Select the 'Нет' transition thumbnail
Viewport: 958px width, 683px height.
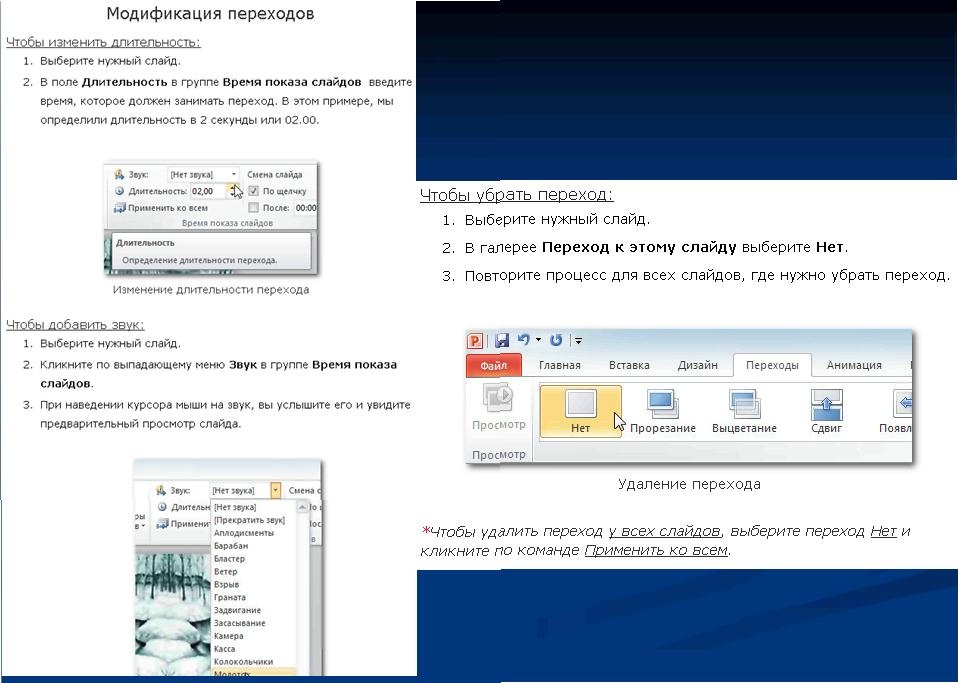click(x=581, y=410)
